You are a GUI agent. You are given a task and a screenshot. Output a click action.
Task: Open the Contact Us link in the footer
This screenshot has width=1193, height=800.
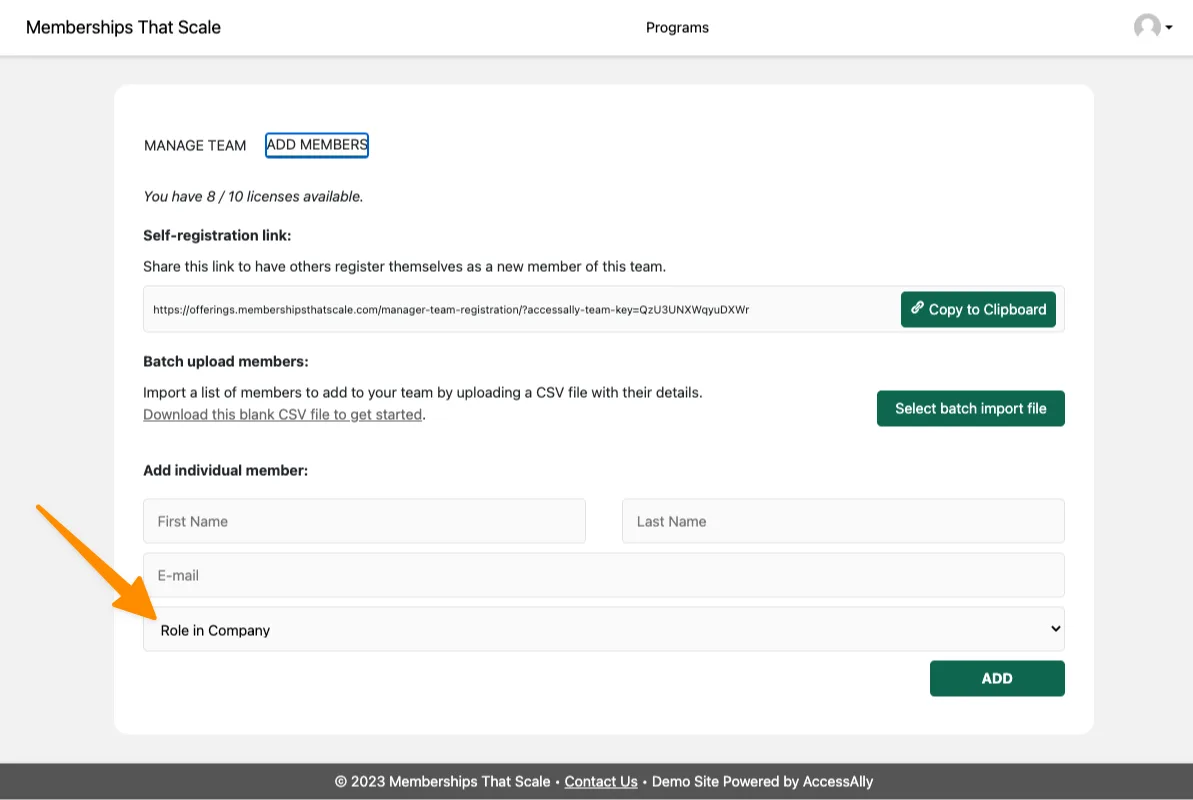pyautogui.click(x=600, y=781)
